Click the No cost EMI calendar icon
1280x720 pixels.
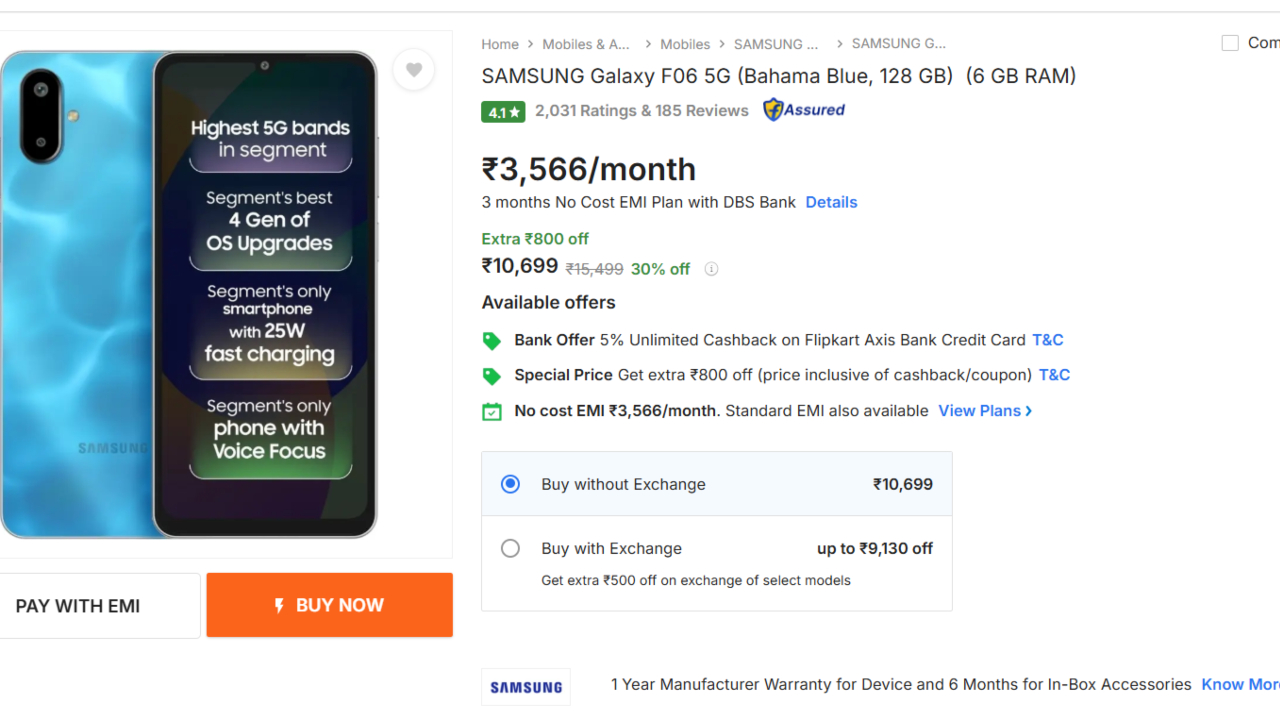pos(492,411)
